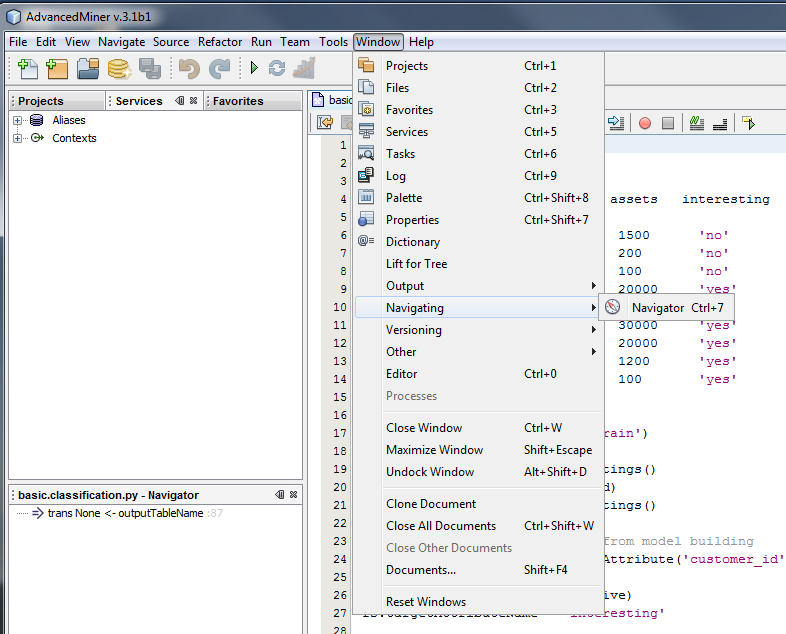Choose Log in the Window menu
Viewport: 786px width, 634px height.
pyautogui.click(x=479, y=176)
